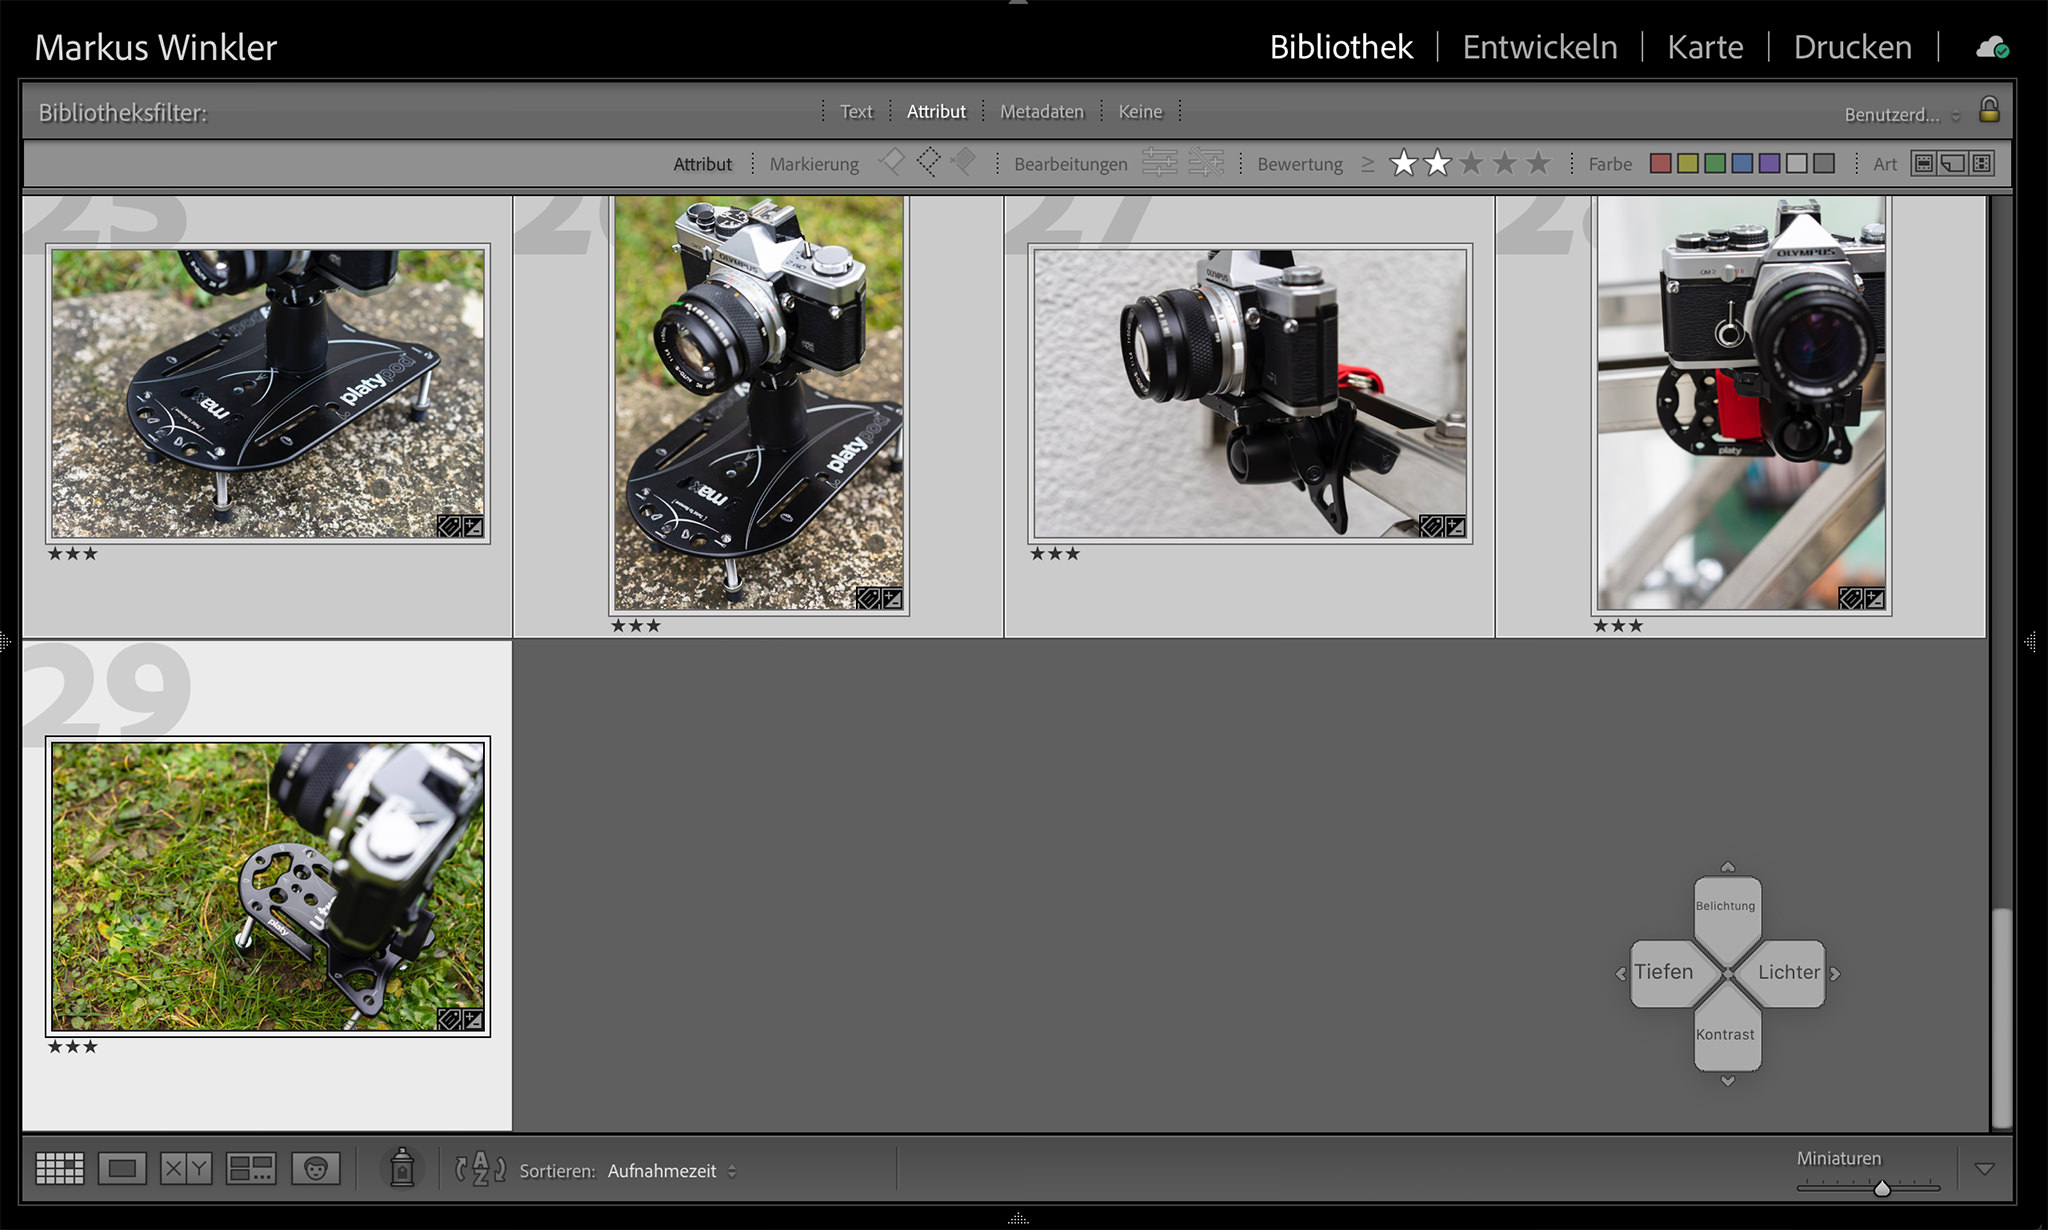The image size is (2048, 1230).
Task: Select photo 27 camera against white wall
Action: [x=1250, y=393]
